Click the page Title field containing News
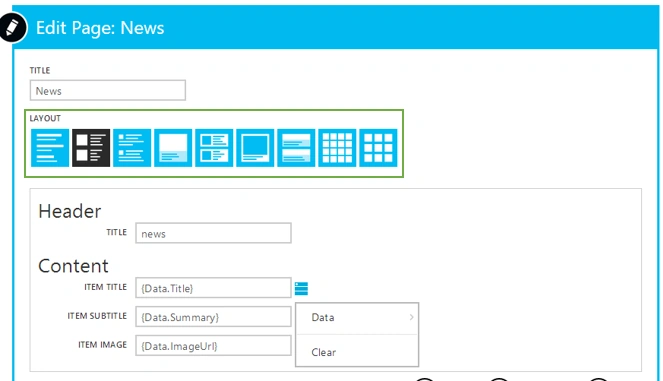The image size is (663, 381). (107, 90)
